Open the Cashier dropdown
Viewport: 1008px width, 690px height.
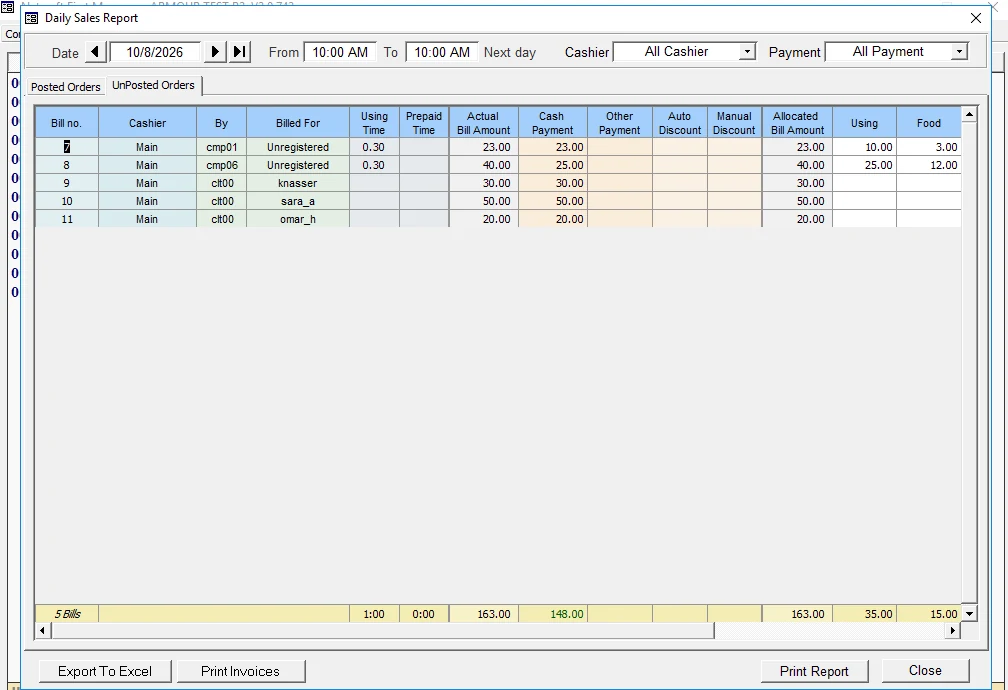[x=746, y=51]
